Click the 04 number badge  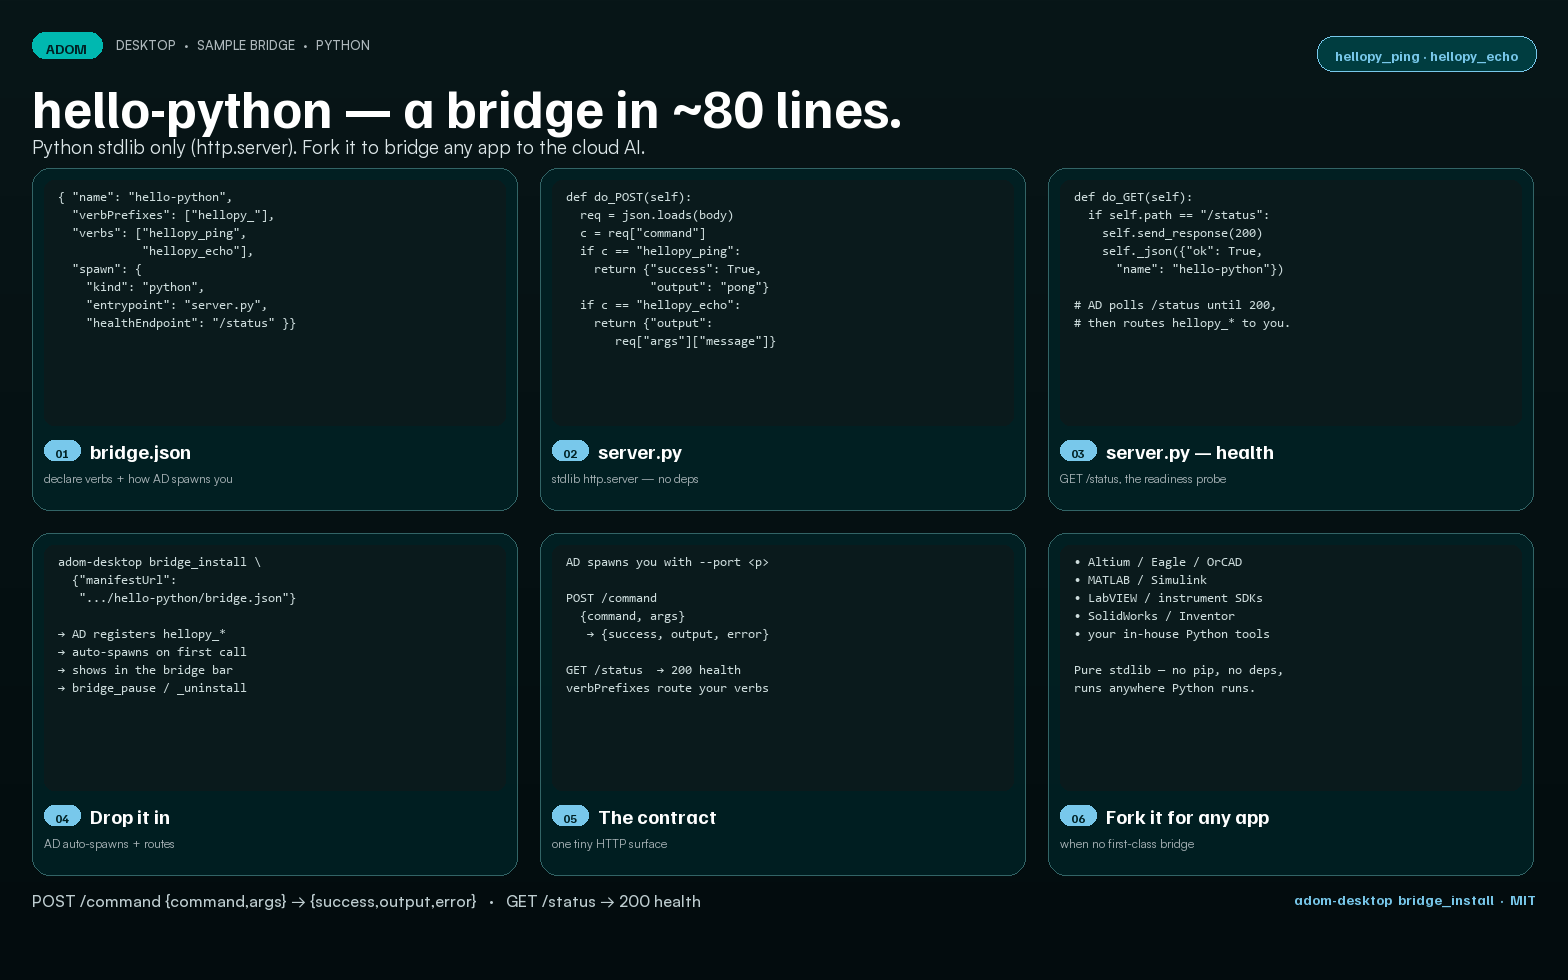coord(62,817)
